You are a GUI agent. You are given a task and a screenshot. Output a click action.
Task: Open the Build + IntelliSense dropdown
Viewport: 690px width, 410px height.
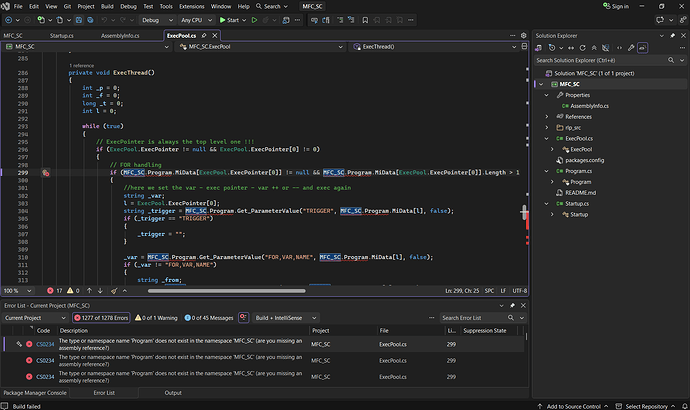click(286, 318)
